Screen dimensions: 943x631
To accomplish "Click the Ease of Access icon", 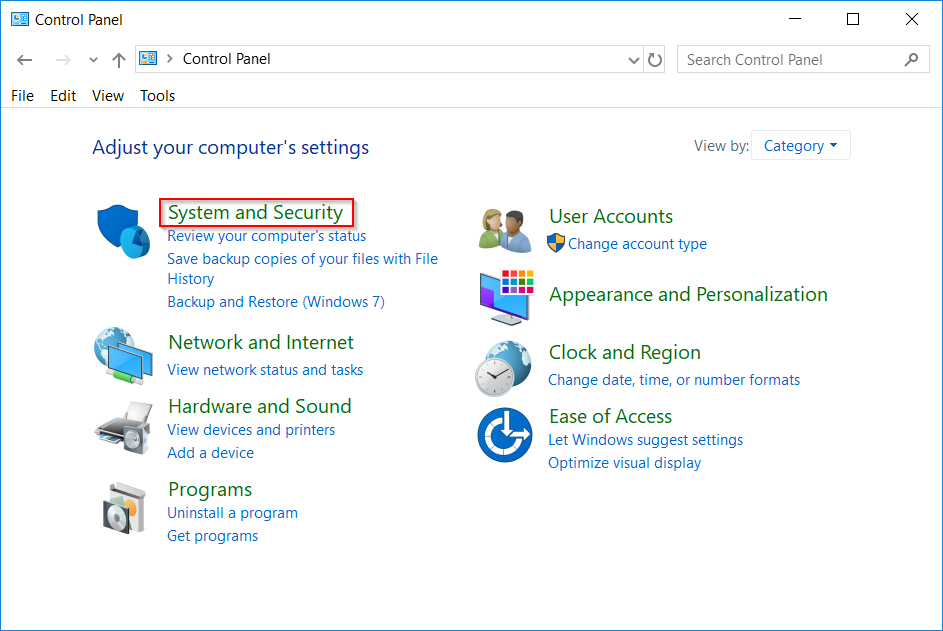I will click(x=505, y=435).
